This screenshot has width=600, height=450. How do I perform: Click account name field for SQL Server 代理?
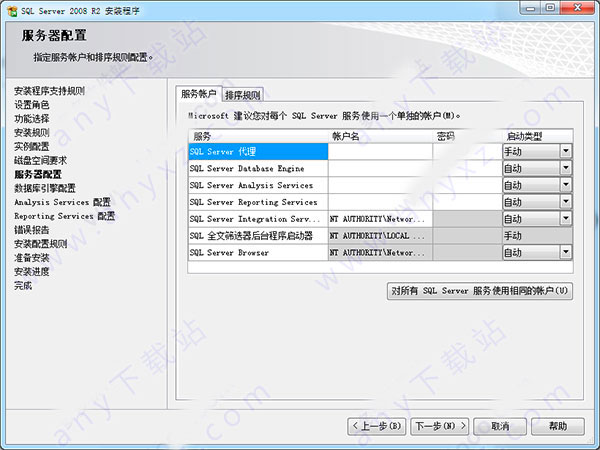click(x=380, y=152)
